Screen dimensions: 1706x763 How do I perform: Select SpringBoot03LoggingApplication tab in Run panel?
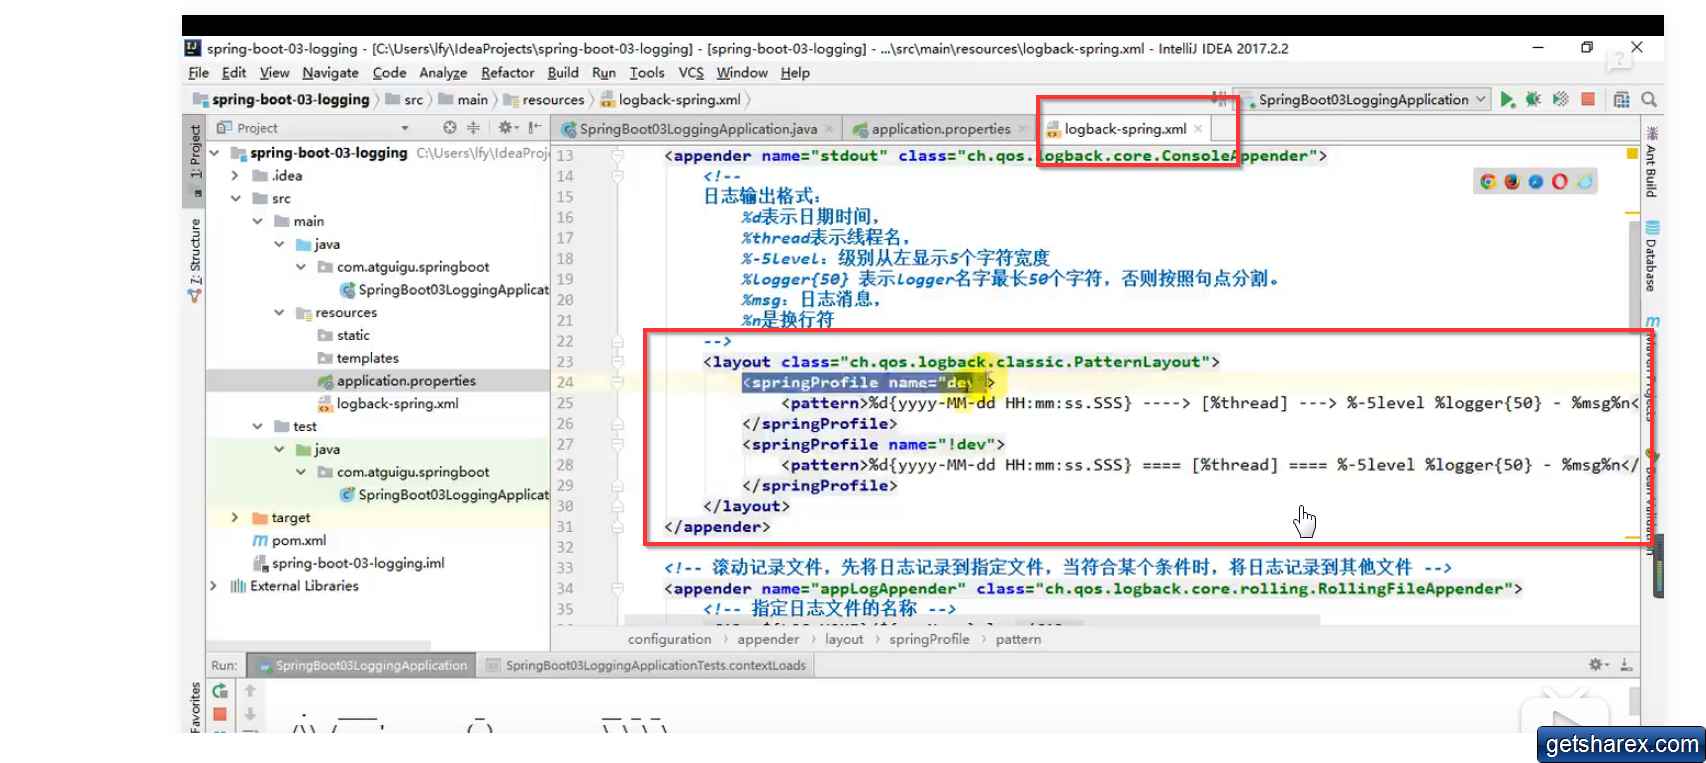[x=361, y=665]
